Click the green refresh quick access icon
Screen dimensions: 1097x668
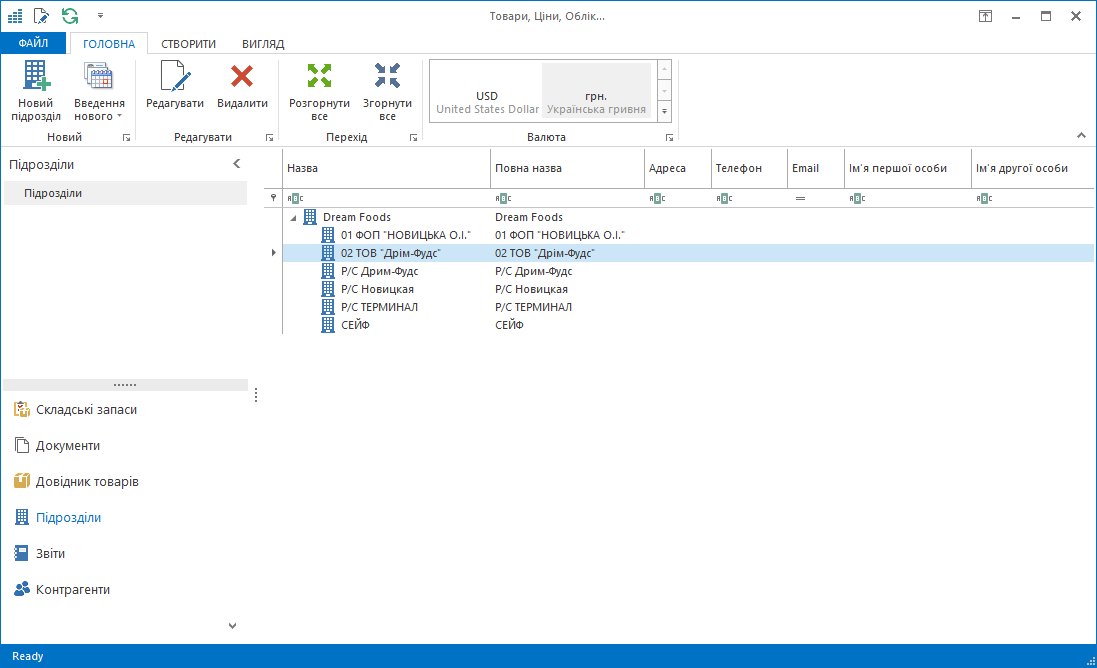70,15
